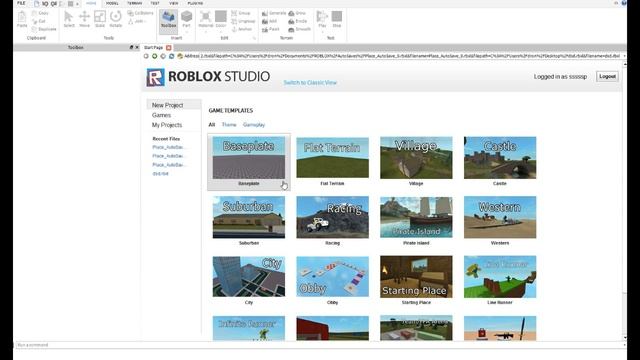Open the Material dropdown arrow
The width and height of the screenshot is (640, 360).
click(x=206, y=31)
